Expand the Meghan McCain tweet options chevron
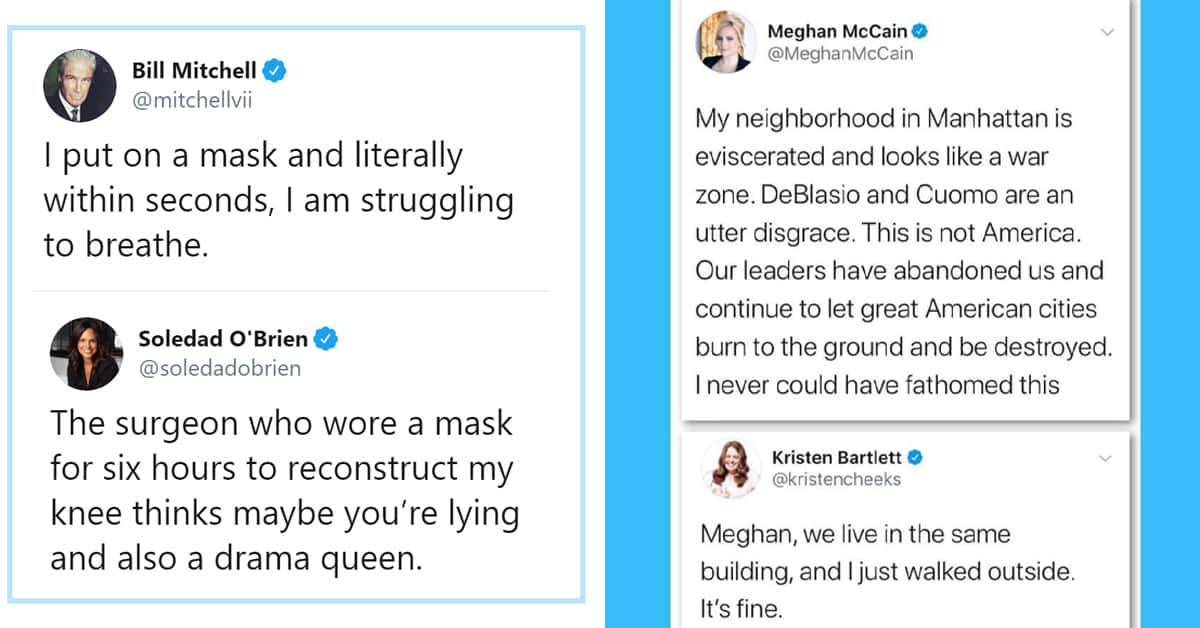This screenshot has width=1200, height=628. [x=1106, y=33]
